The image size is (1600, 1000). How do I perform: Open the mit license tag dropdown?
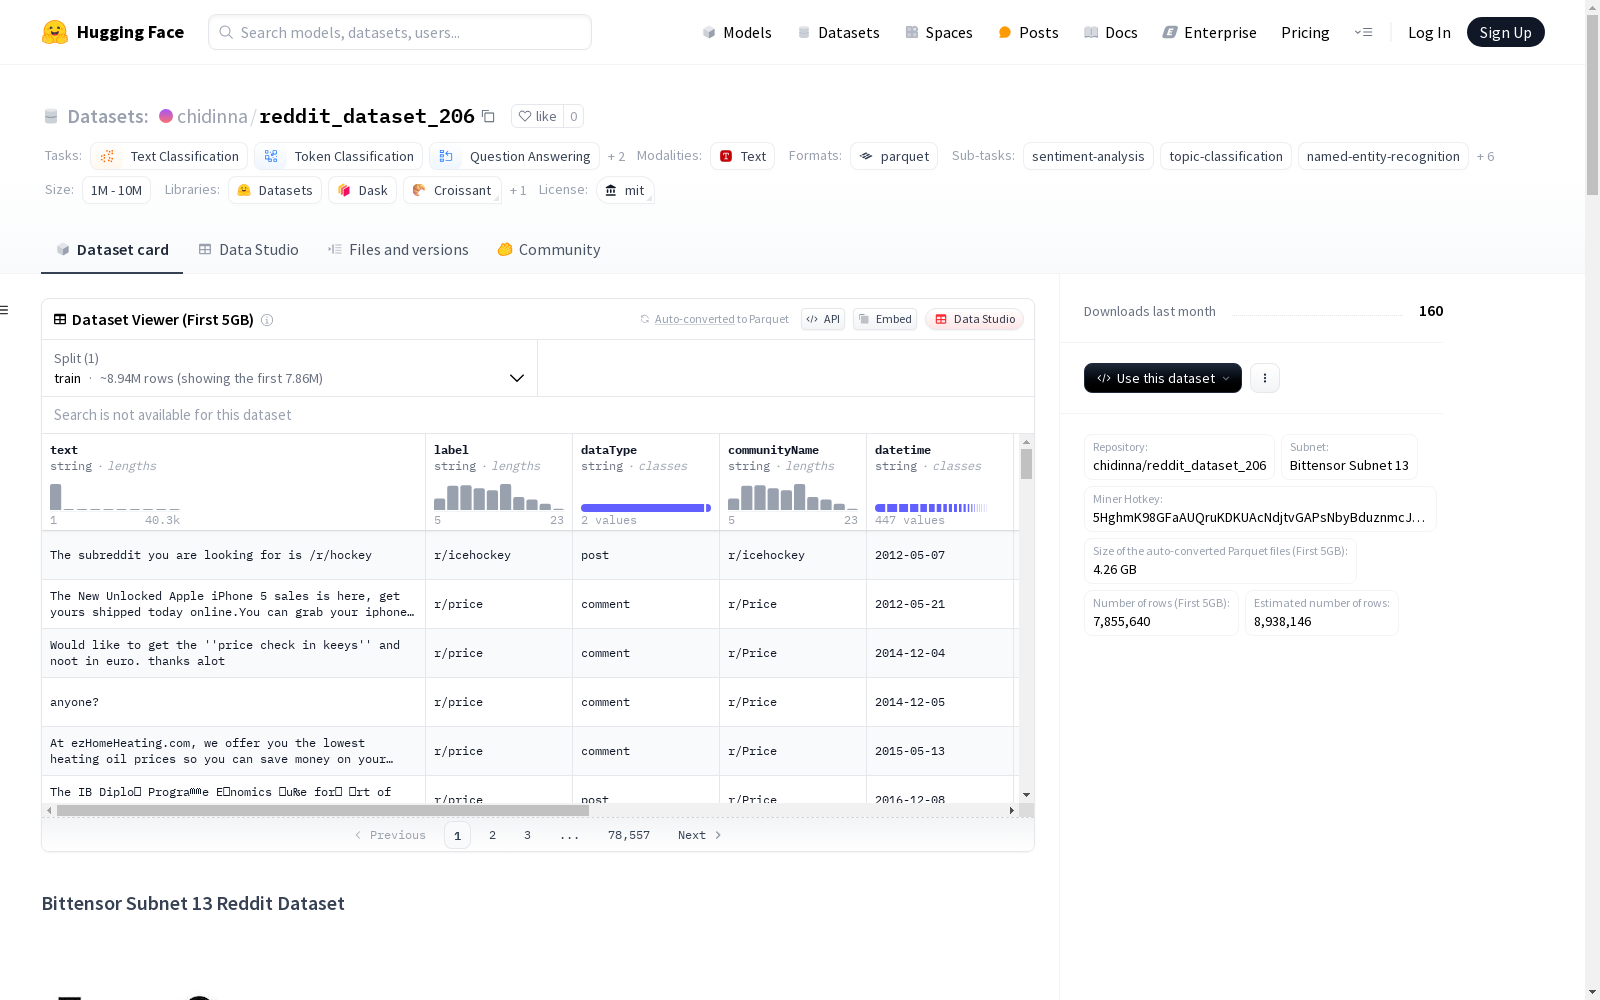coord(625,190)
